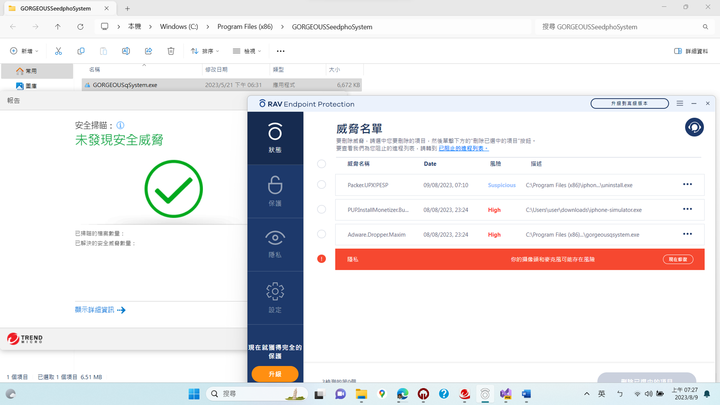Select the Adware.Dropper.Maxim threat row circle
Image resolution: width=720 pixels, height=405 pixels.
(x=321, y=234)
